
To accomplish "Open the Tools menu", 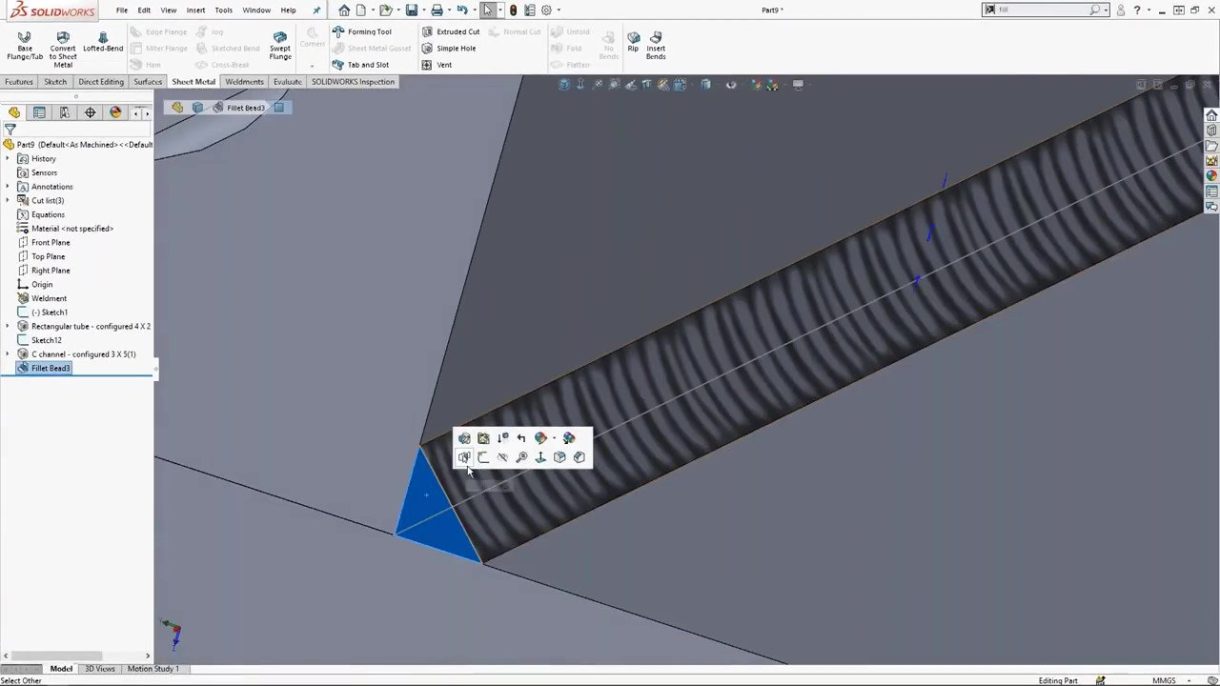I will (224, 10).
